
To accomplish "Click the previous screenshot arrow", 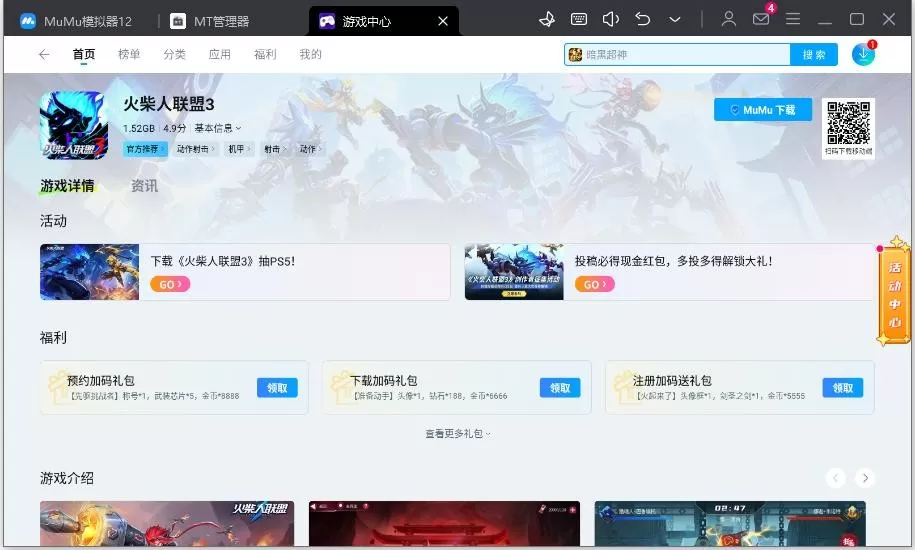I will click(836, 478).
